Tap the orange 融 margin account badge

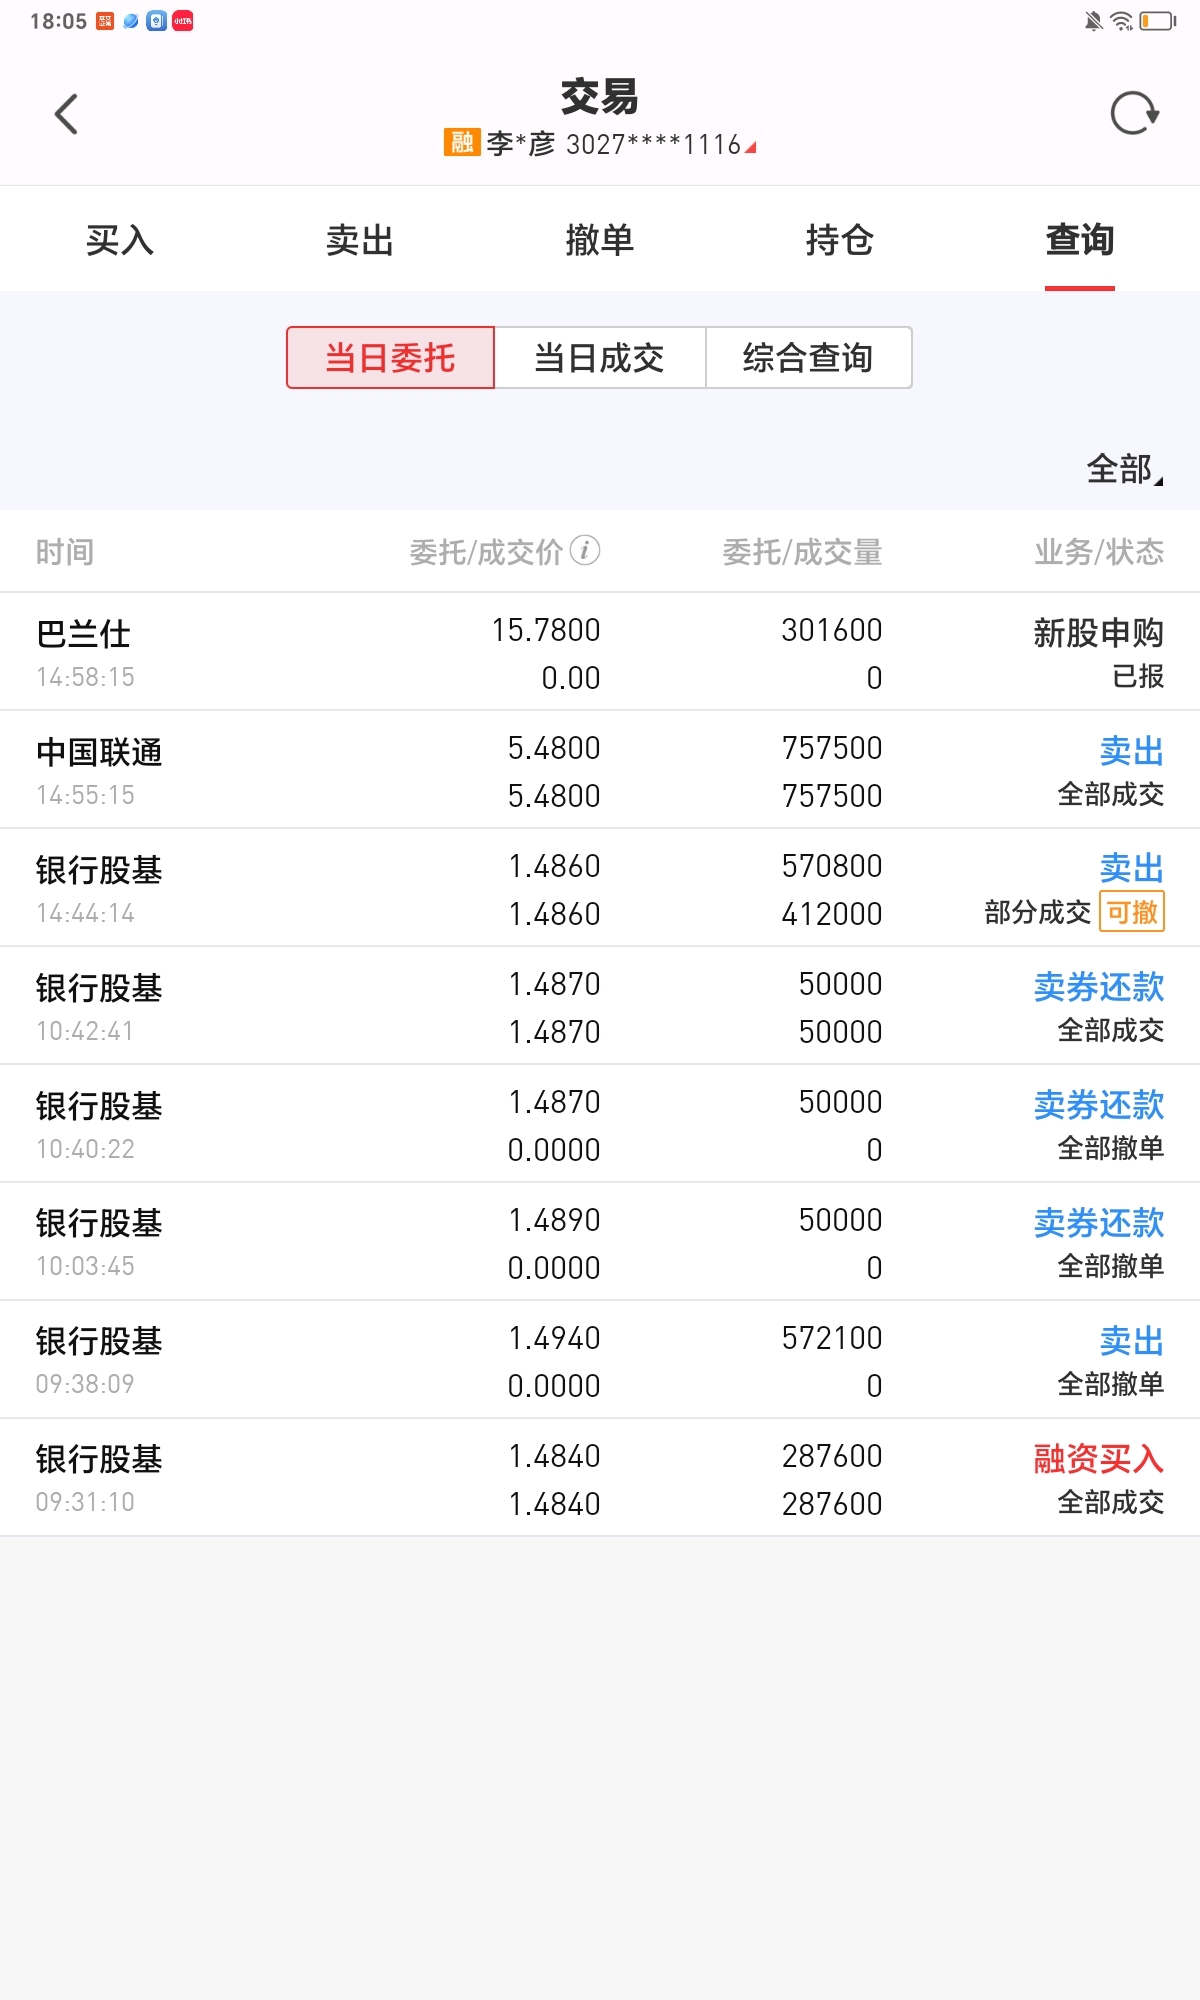[x=462, y=143]
